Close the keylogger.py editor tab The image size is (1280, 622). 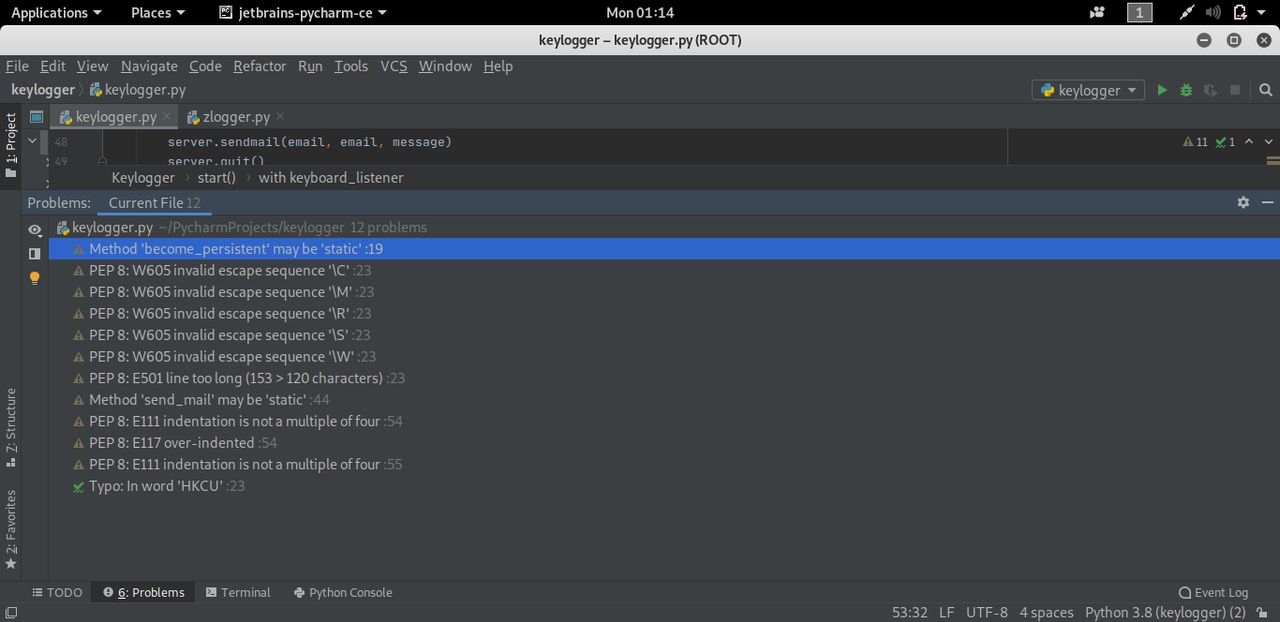[167, 117]
